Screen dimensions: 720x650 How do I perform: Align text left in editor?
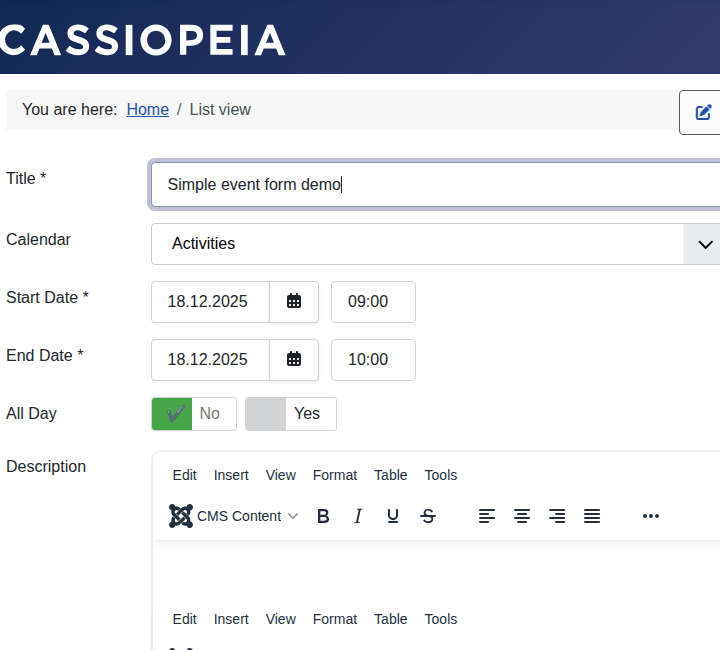pos(487,516)
